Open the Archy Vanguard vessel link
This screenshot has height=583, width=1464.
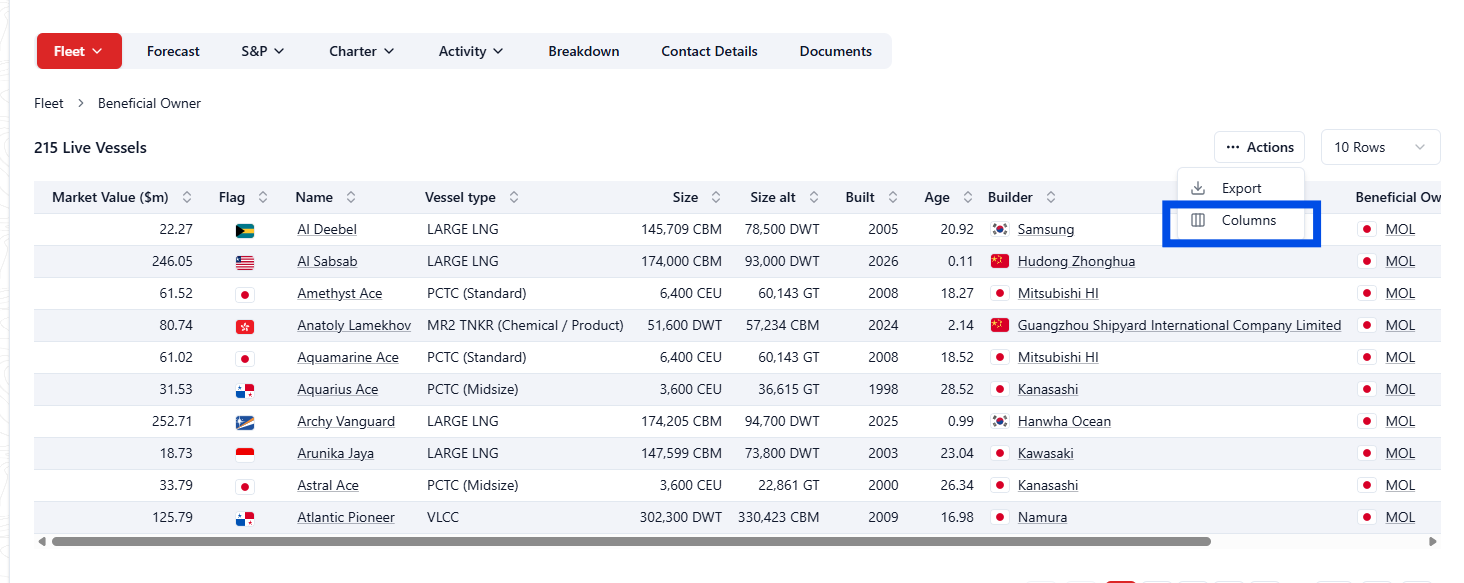tap(346, 421)
